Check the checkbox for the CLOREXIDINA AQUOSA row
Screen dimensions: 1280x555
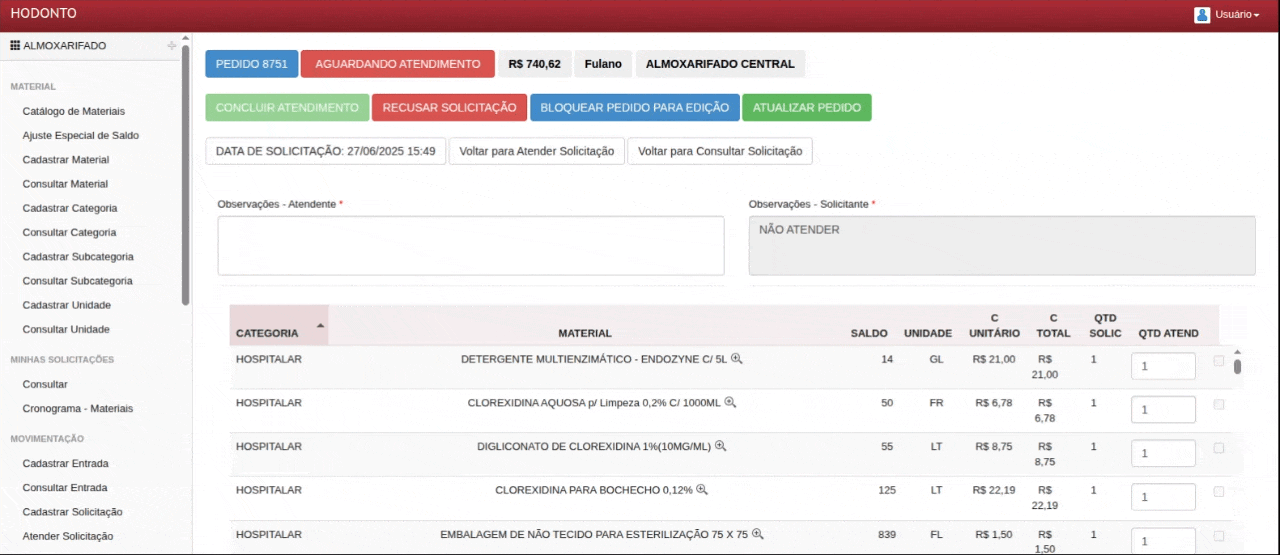pos(1218,405)
